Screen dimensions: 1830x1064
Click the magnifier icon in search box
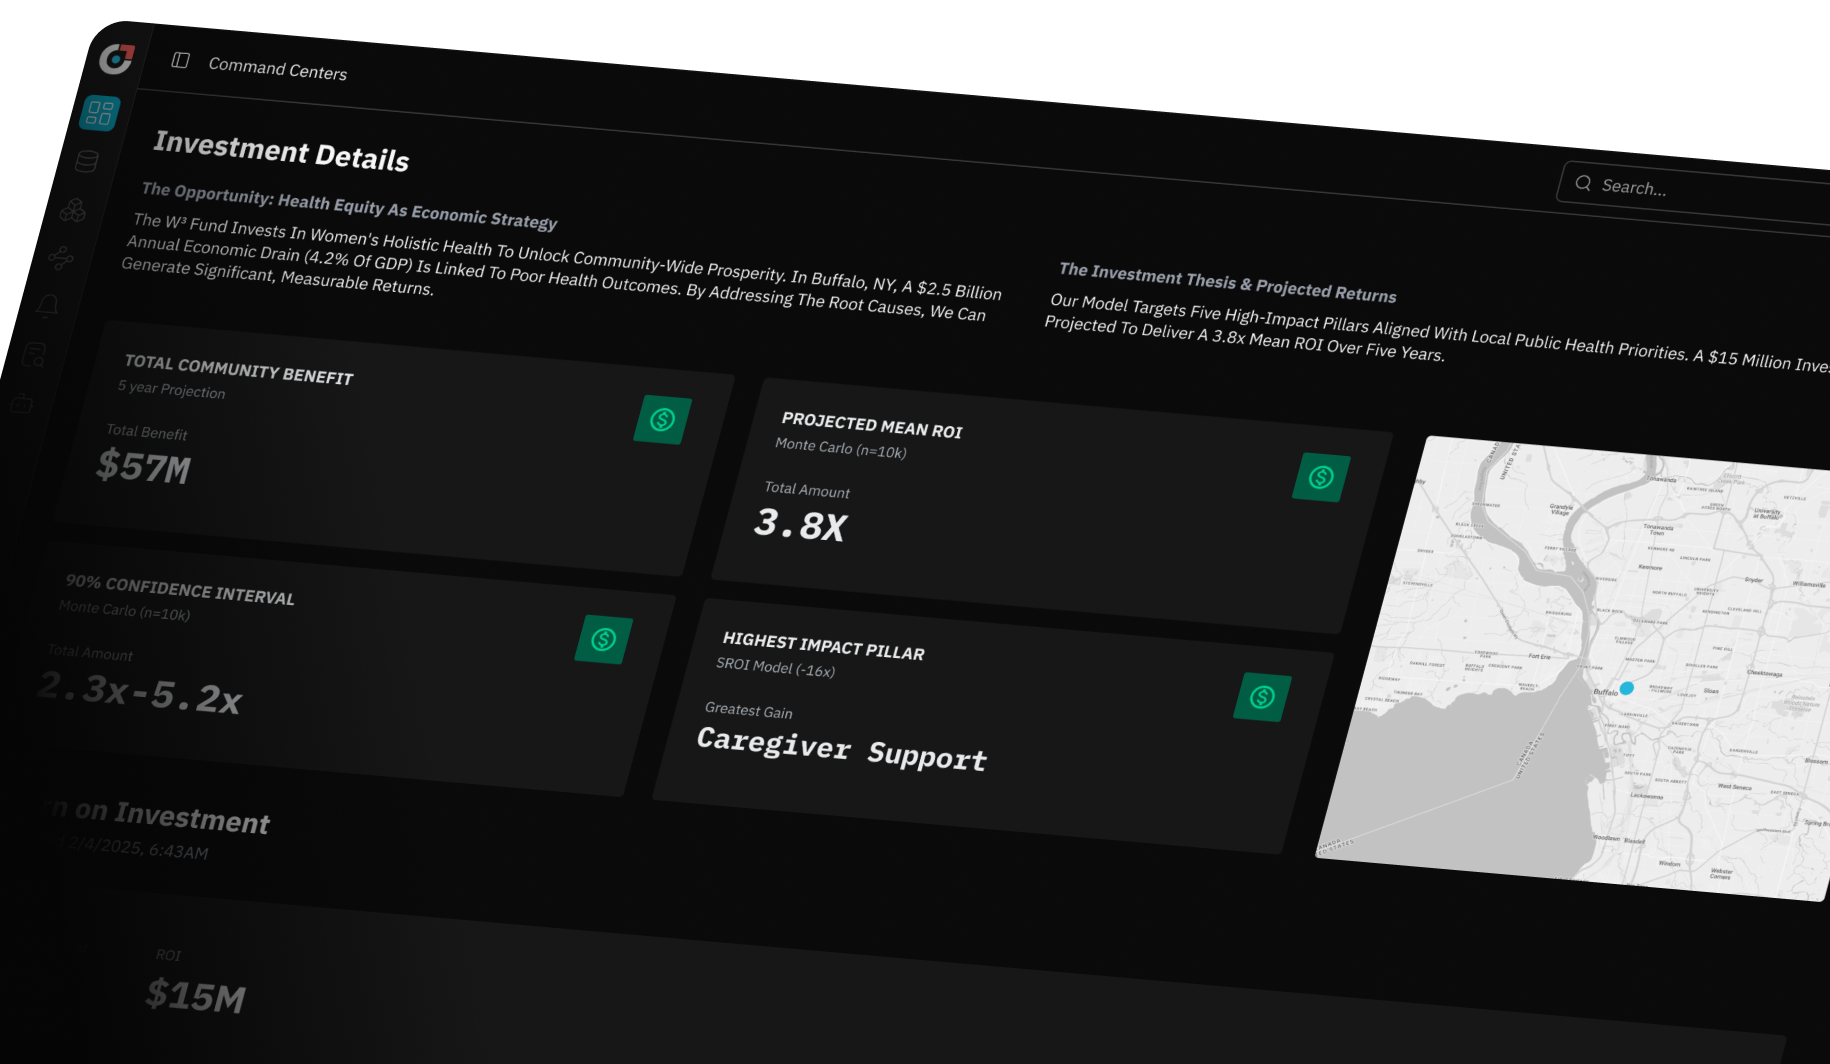pyautogui.click(x=1583, y=183)
